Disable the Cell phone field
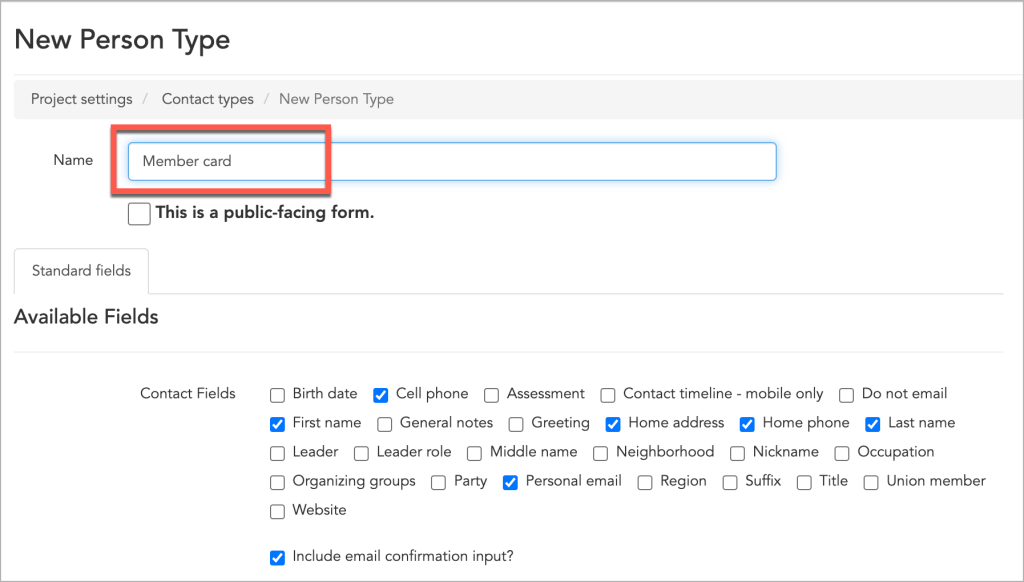1024x582 pixels. (380, 395)
